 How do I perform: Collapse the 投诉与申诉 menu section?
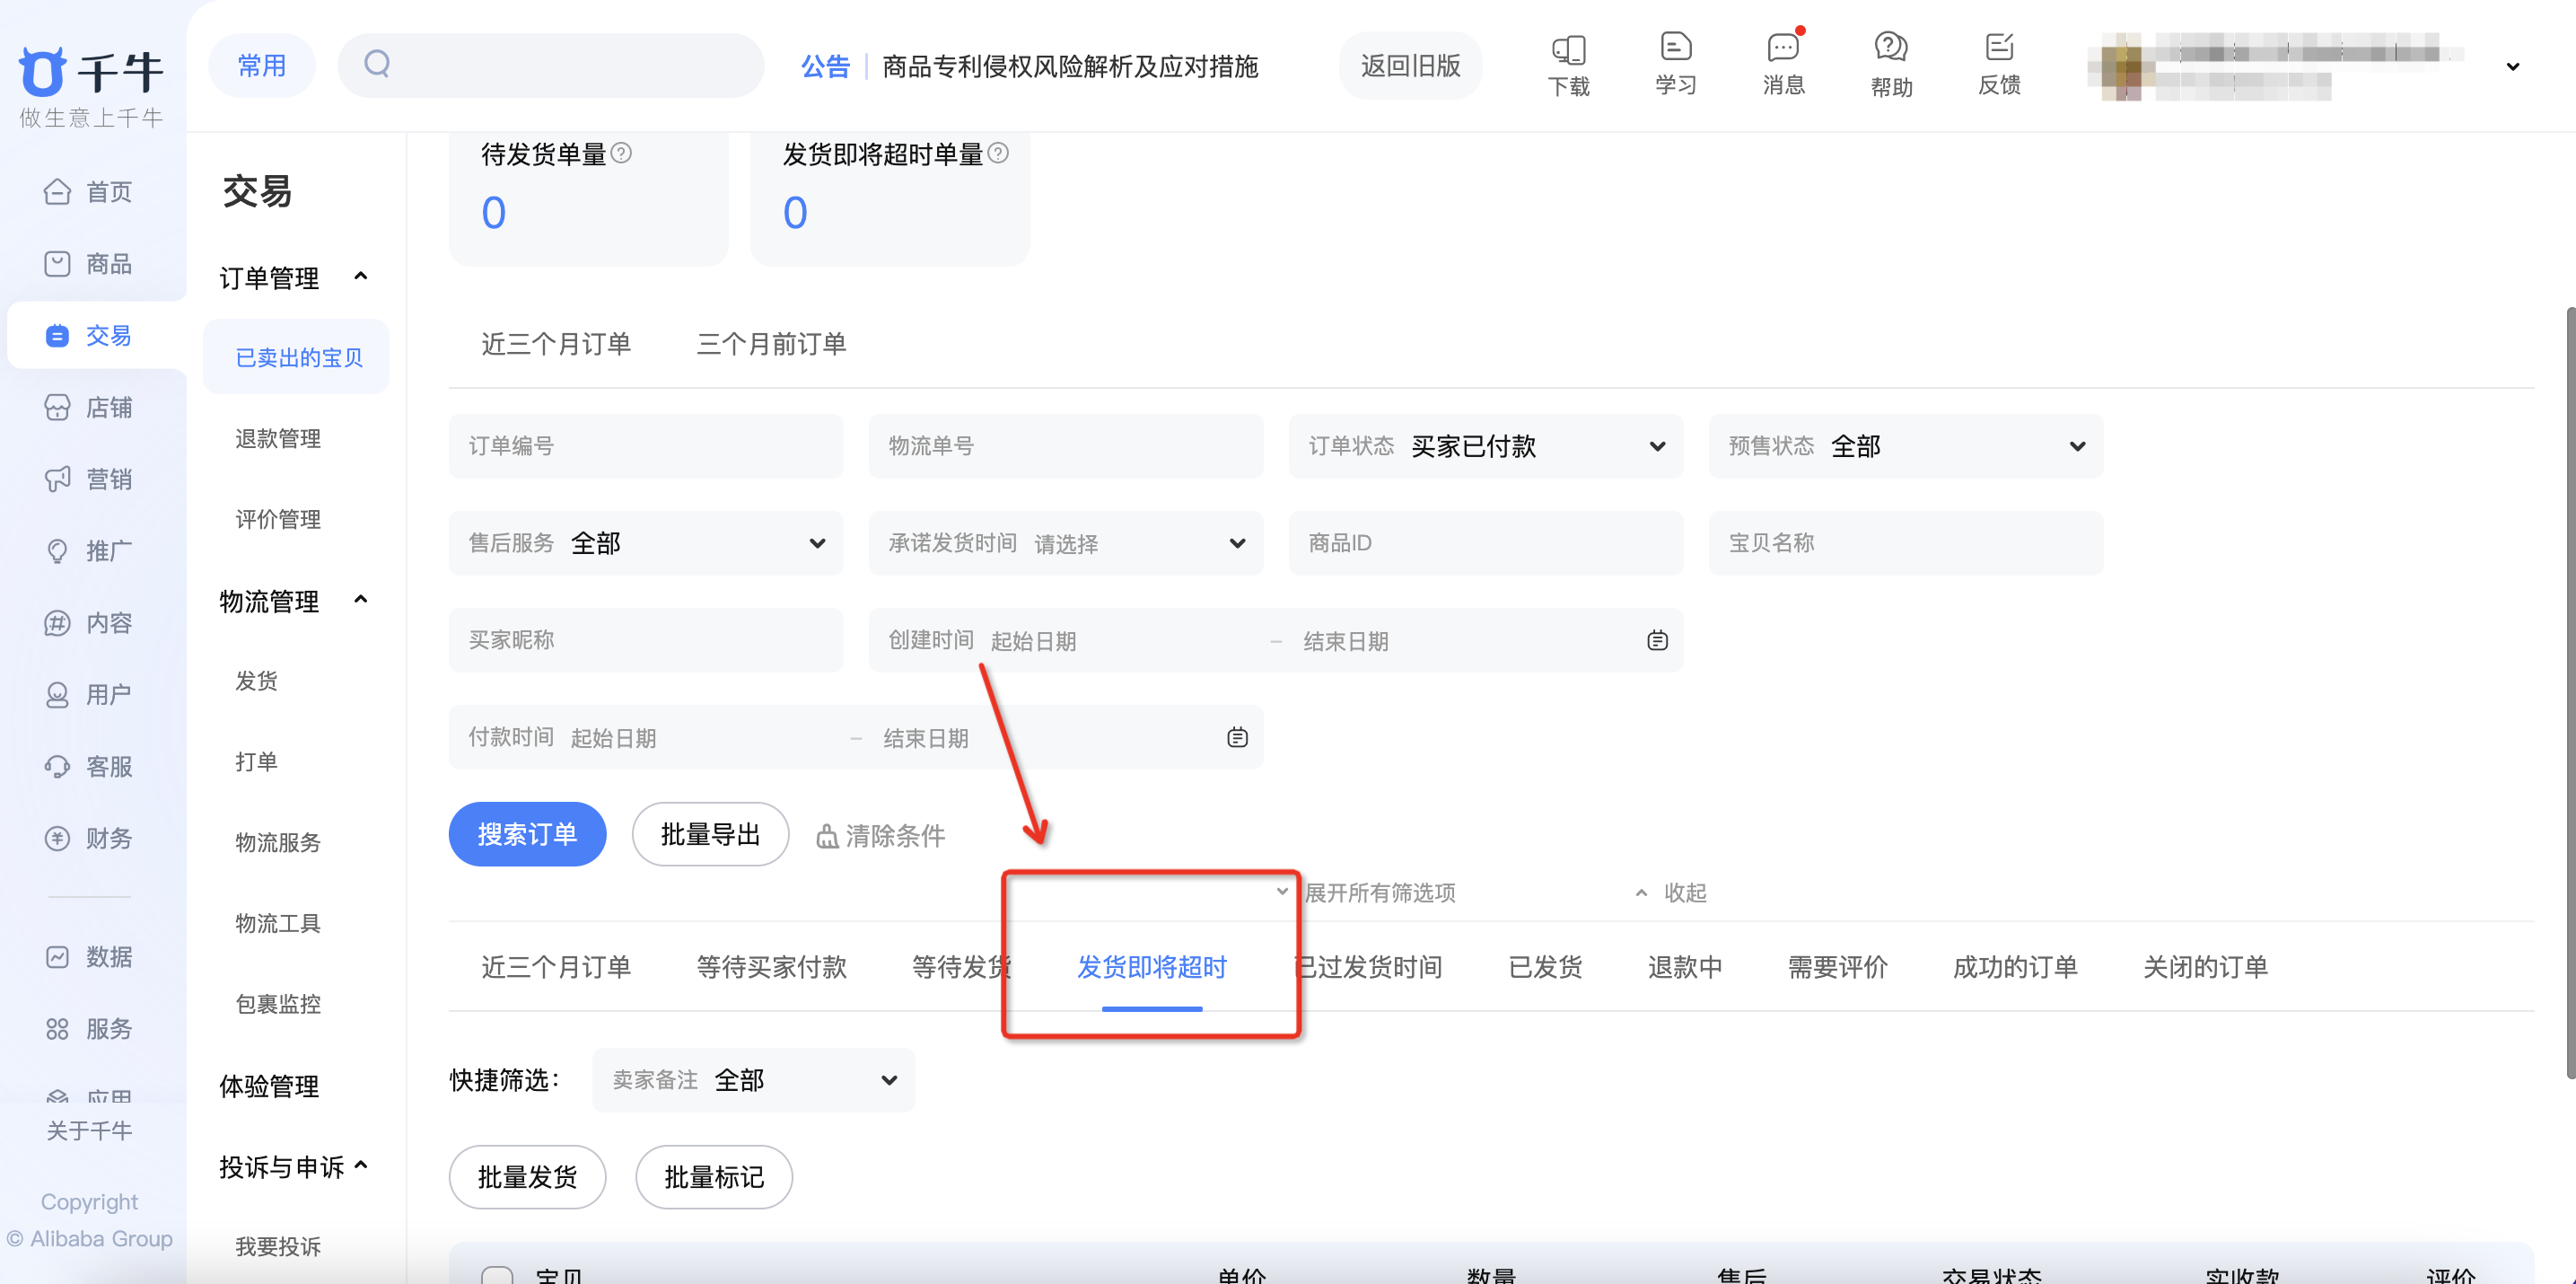(x=361, y=1165)
